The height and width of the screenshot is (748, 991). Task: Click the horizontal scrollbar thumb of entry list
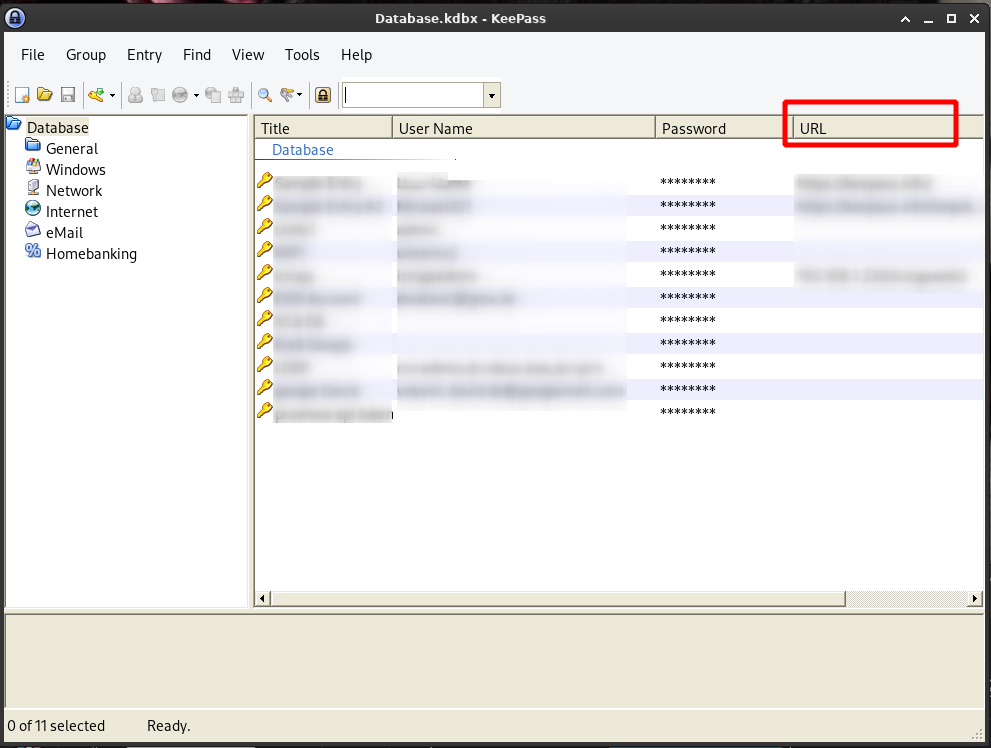click(x=558, y=598)
